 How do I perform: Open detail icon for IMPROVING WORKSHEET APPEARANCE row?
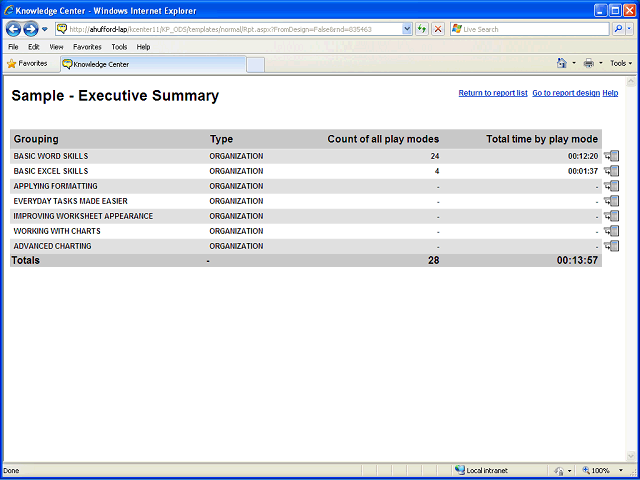[611, 216]
